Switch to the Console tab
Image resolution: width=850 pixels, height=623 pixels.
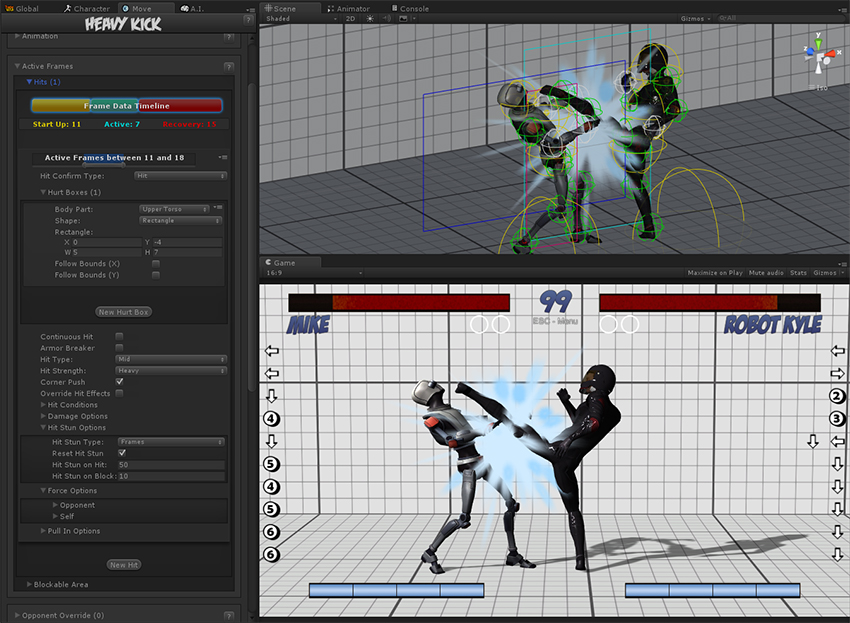[410, 8]
